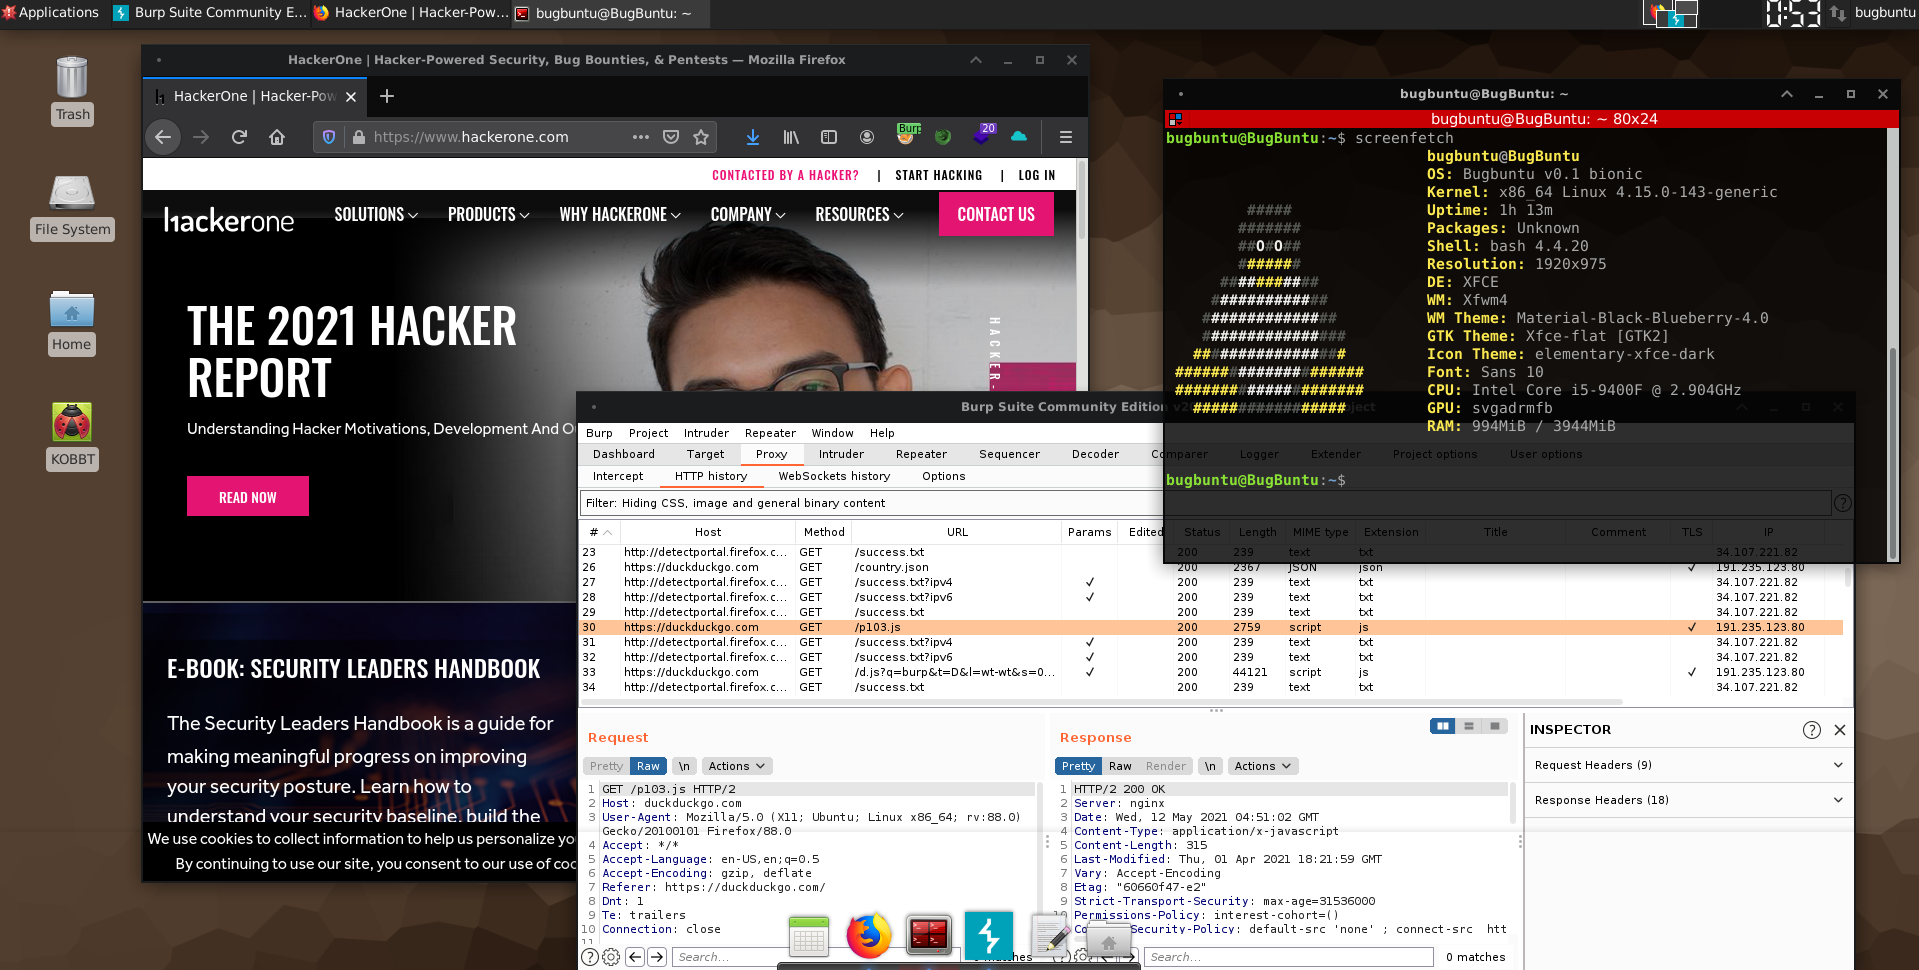Launch Firefox from the dock

868,937
